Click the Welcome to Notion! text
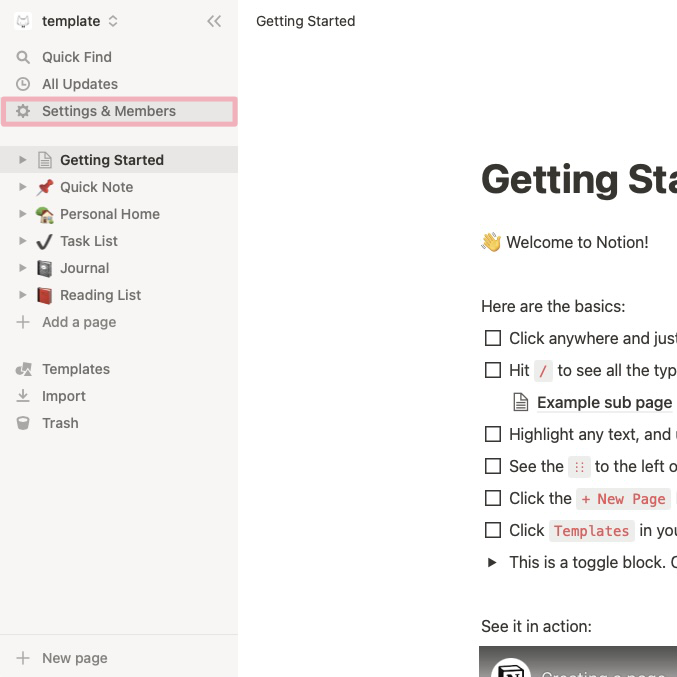The image size is (677, 677). (577, 242)
